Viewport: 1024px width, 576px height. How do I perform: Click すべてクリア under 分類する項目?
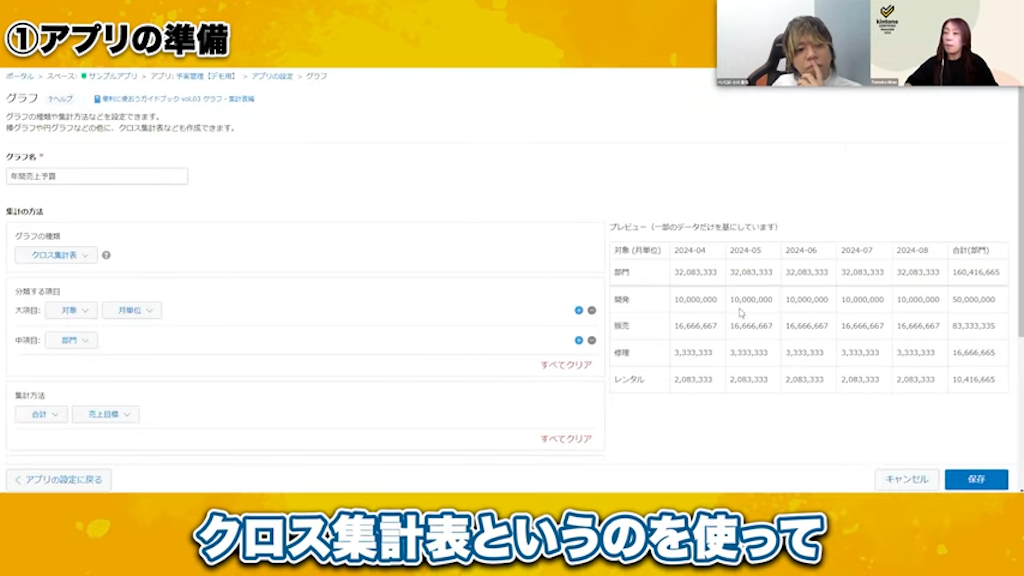click(x=566, y=365)
